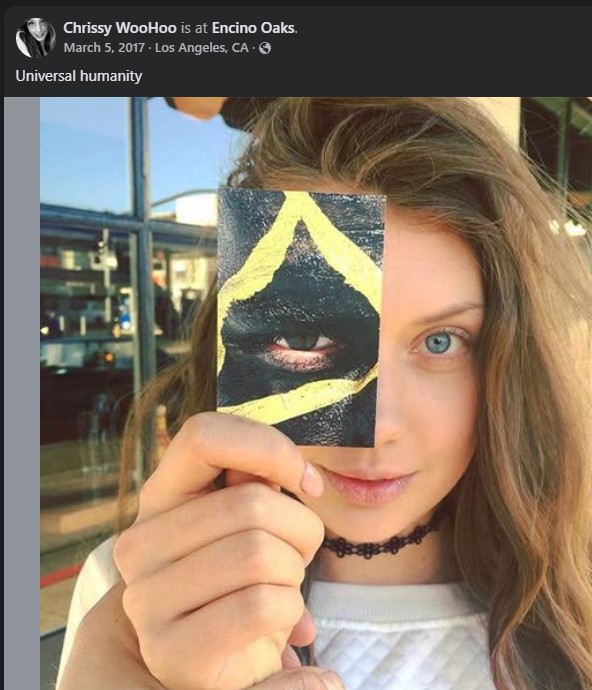Click the black choker necklace in photo
The height and width of the screenshot is (690, 592).
[382, 540]
